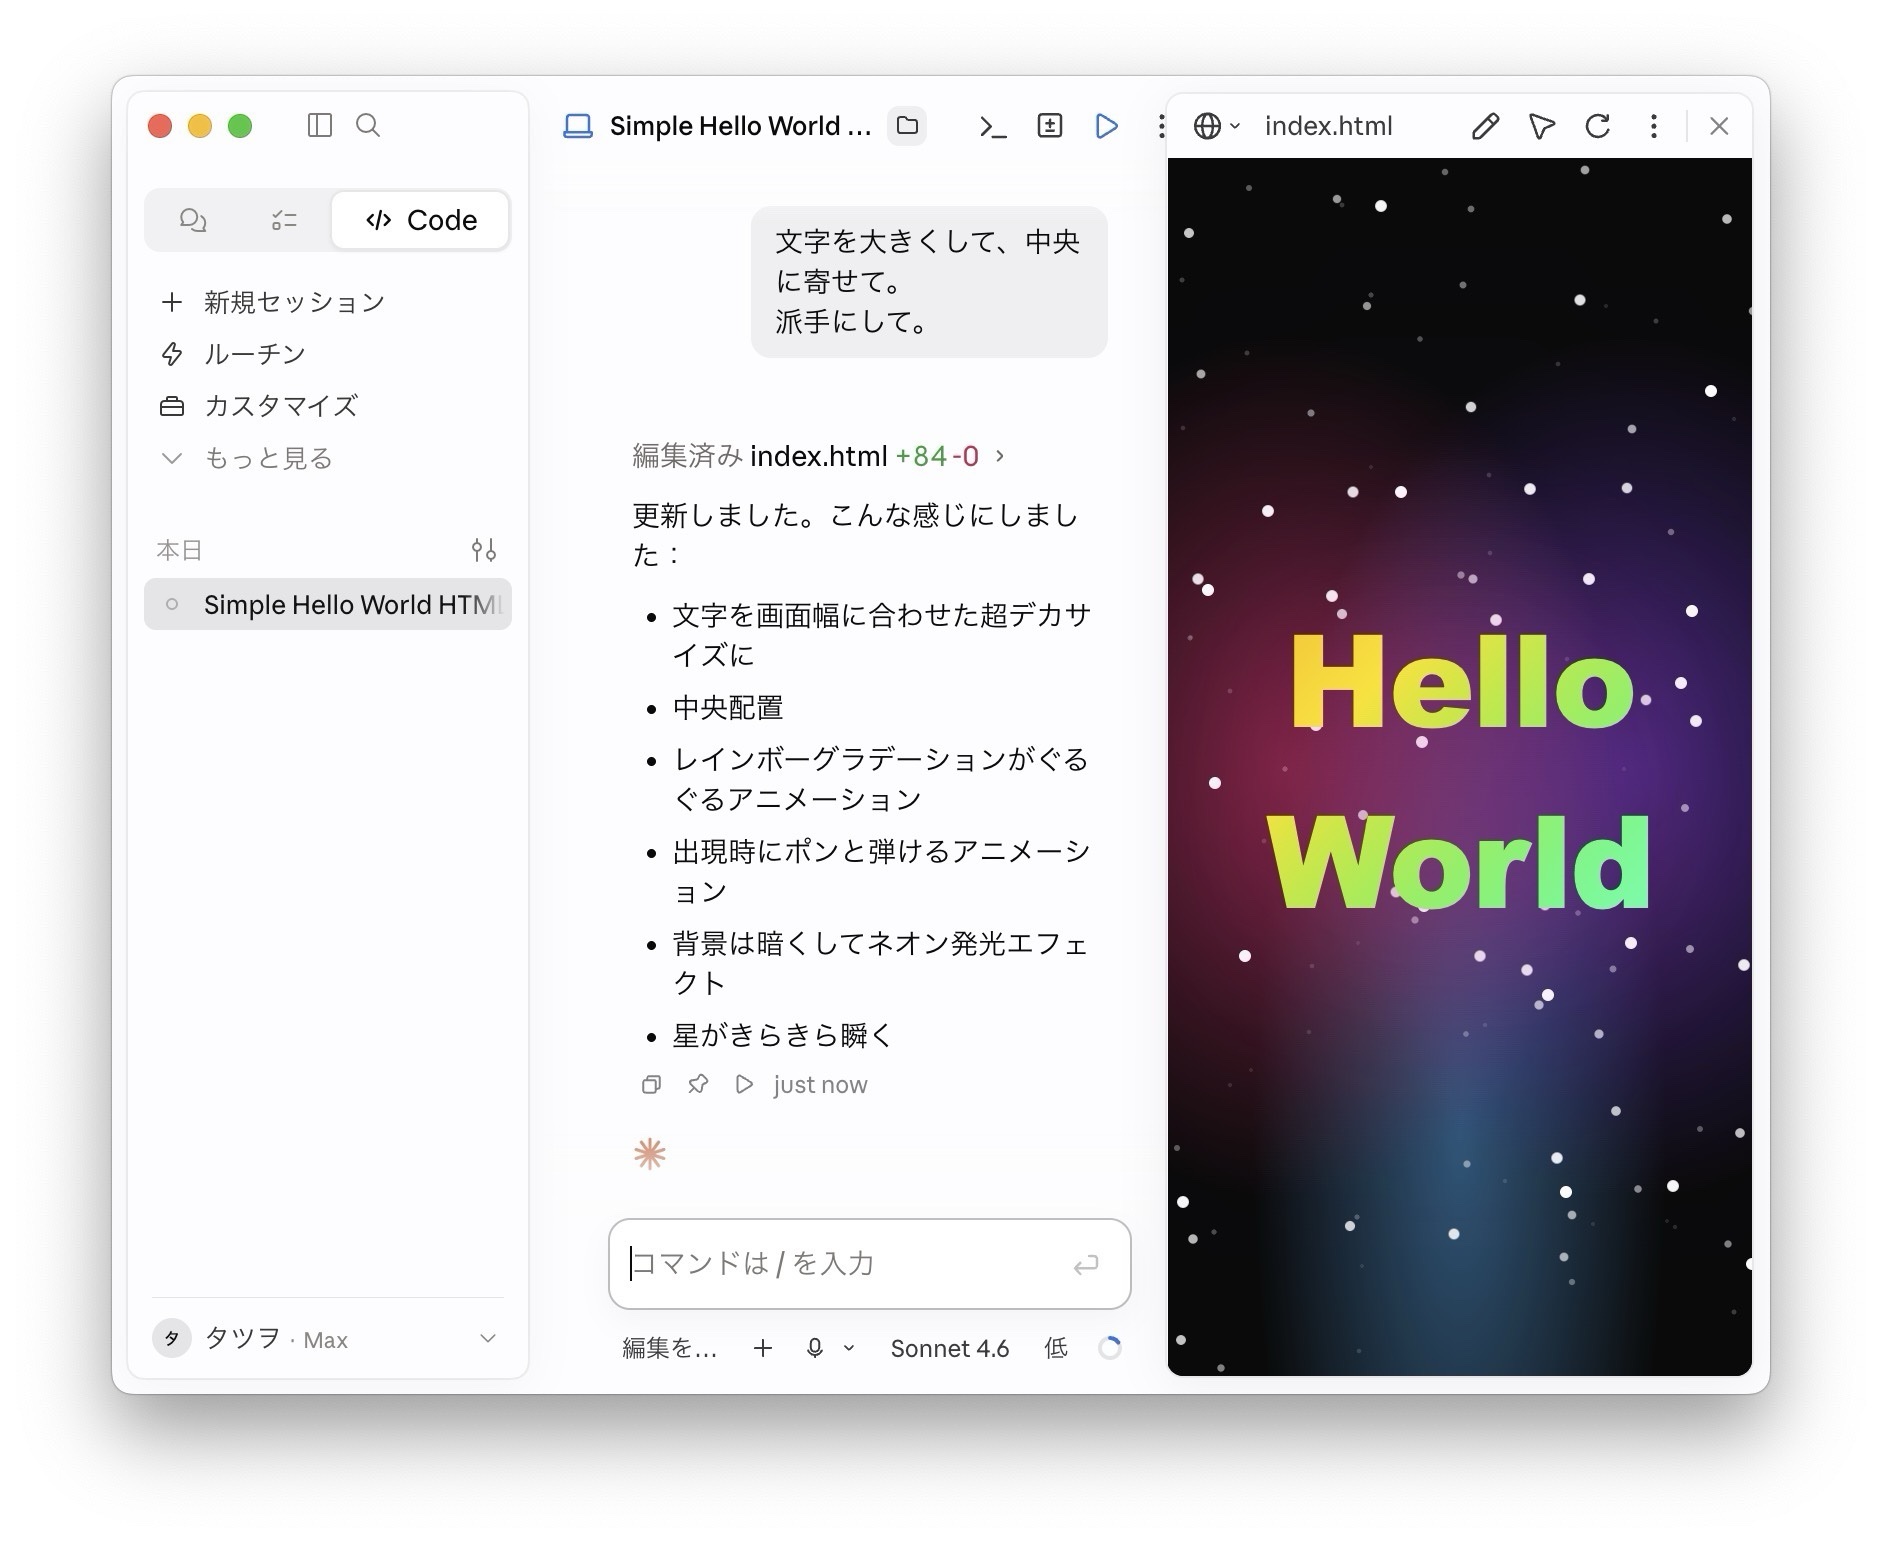Click the +84 additions count
This screenshot has width=1882, height=1542.
pos(921,456)
